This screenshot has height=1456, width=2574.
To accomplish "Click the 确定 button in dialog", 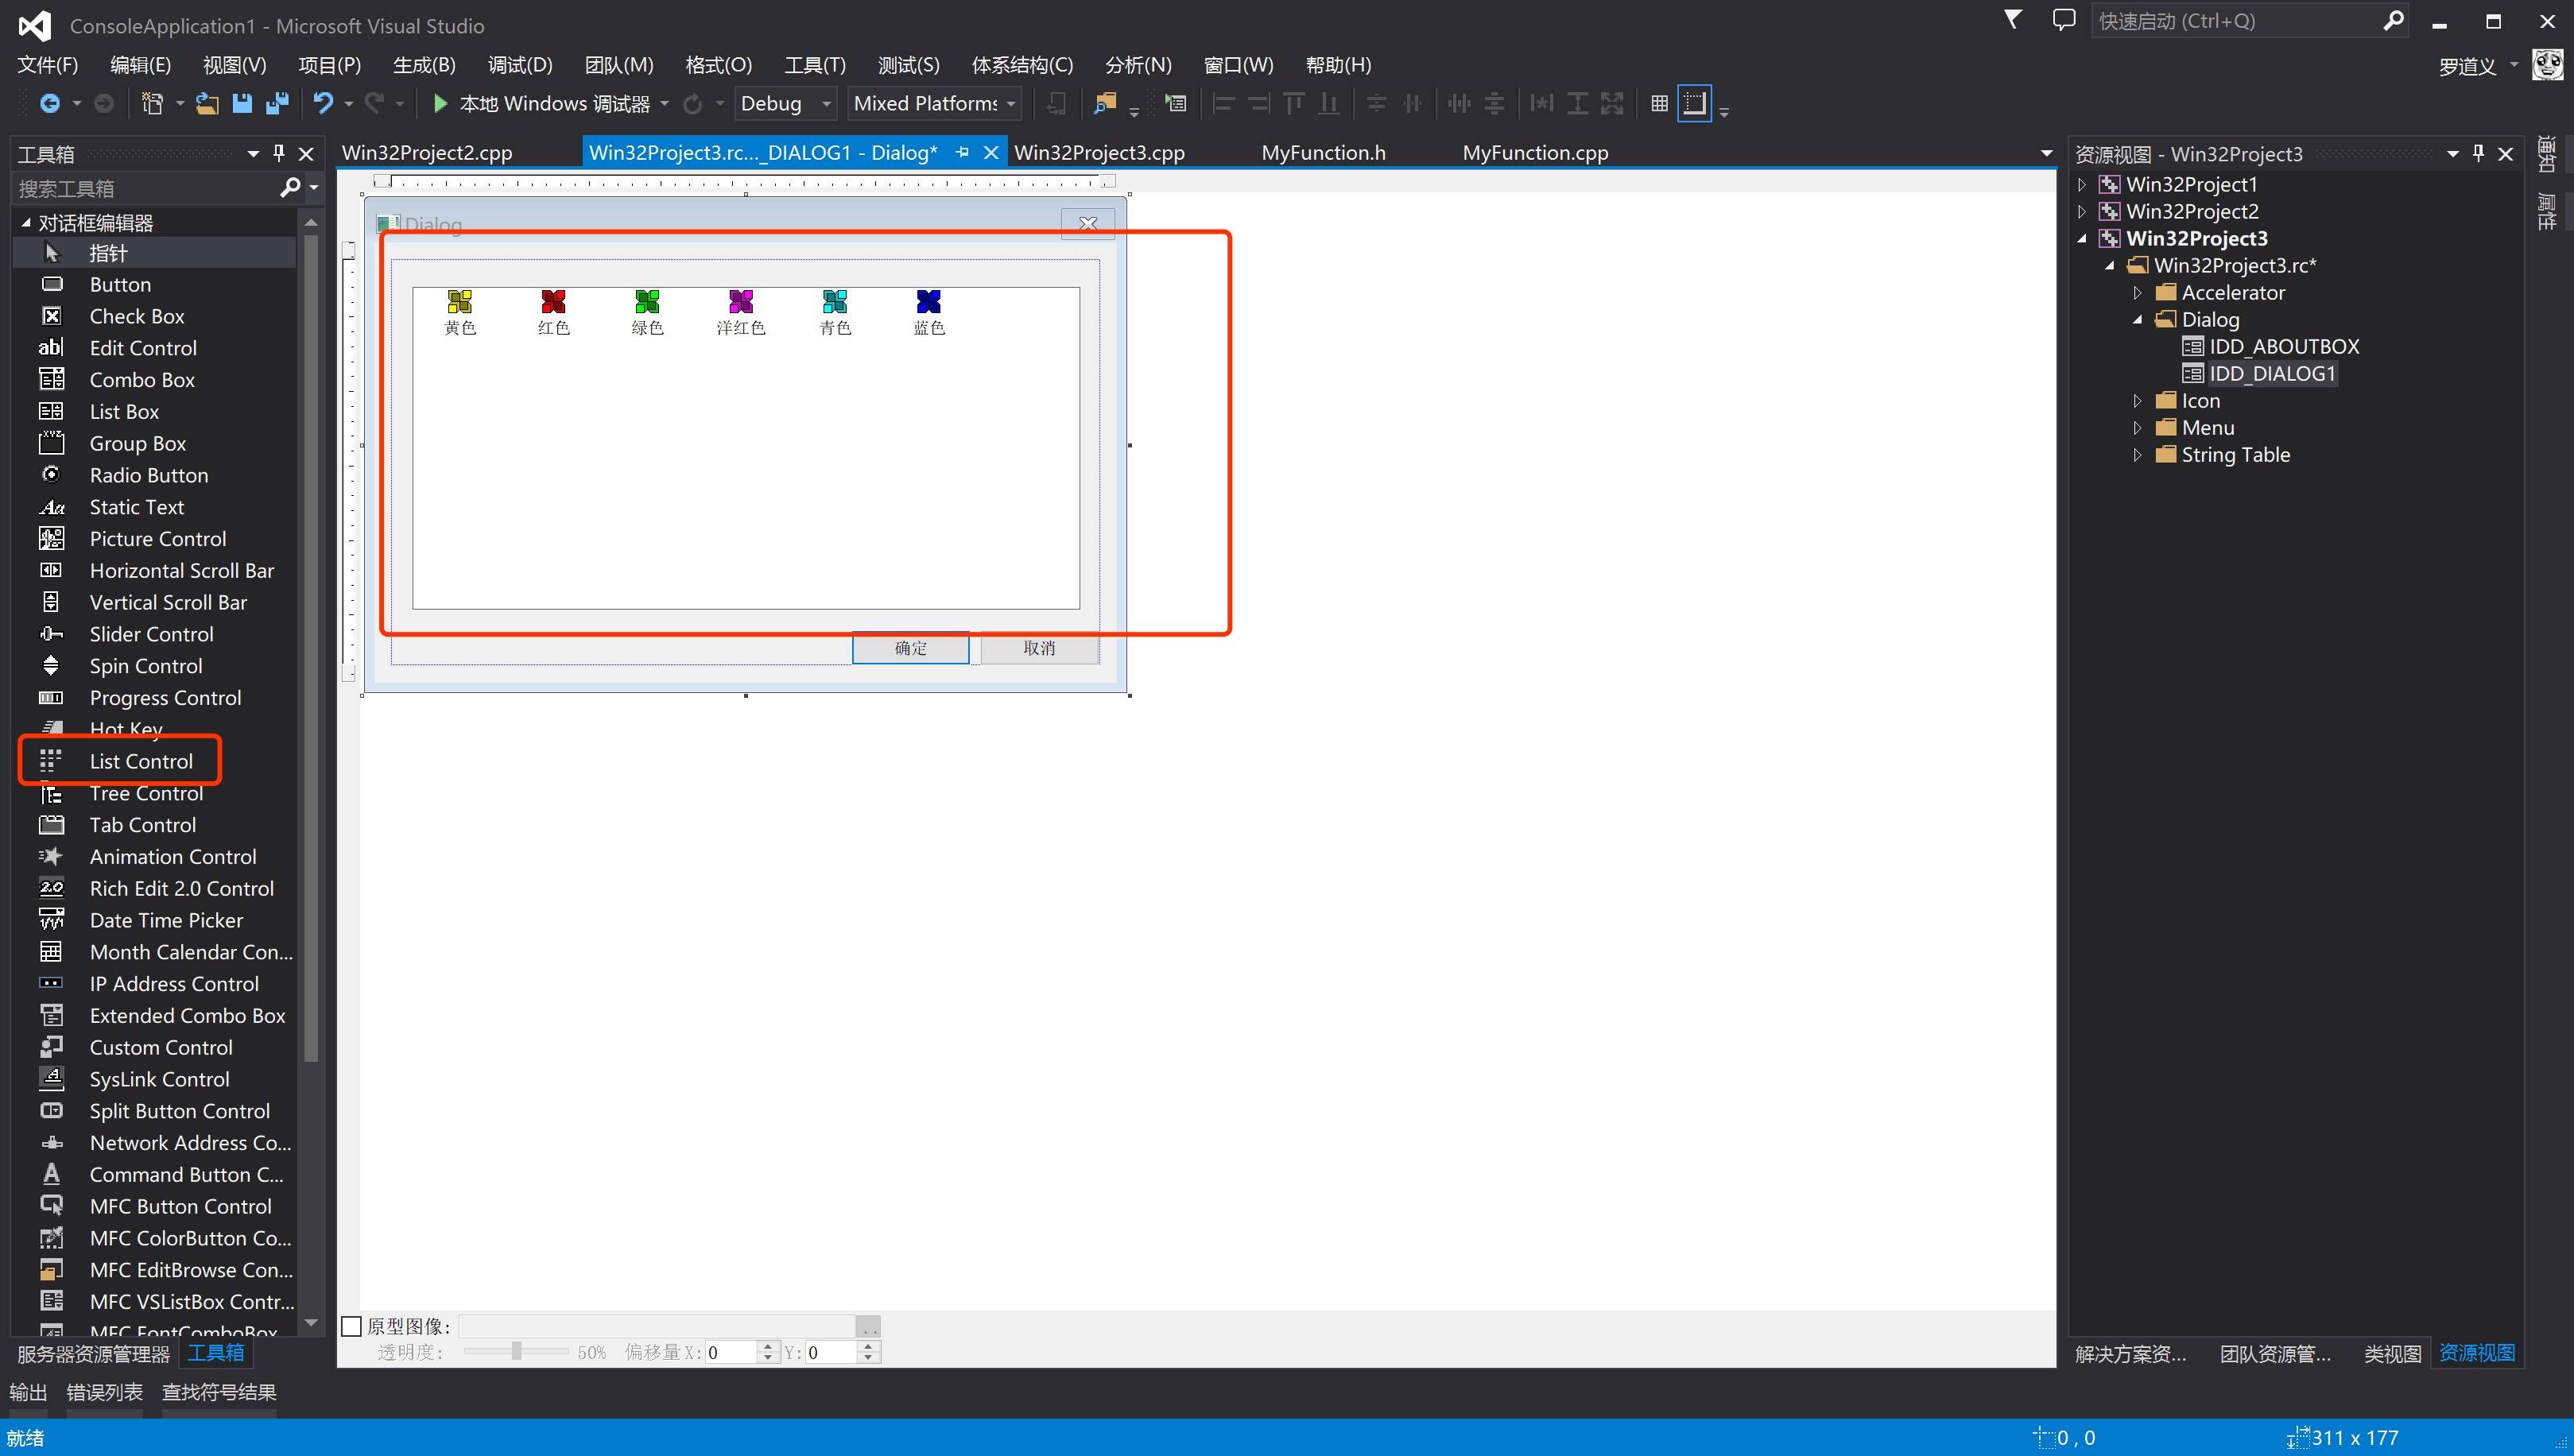I will click(910, 648).
